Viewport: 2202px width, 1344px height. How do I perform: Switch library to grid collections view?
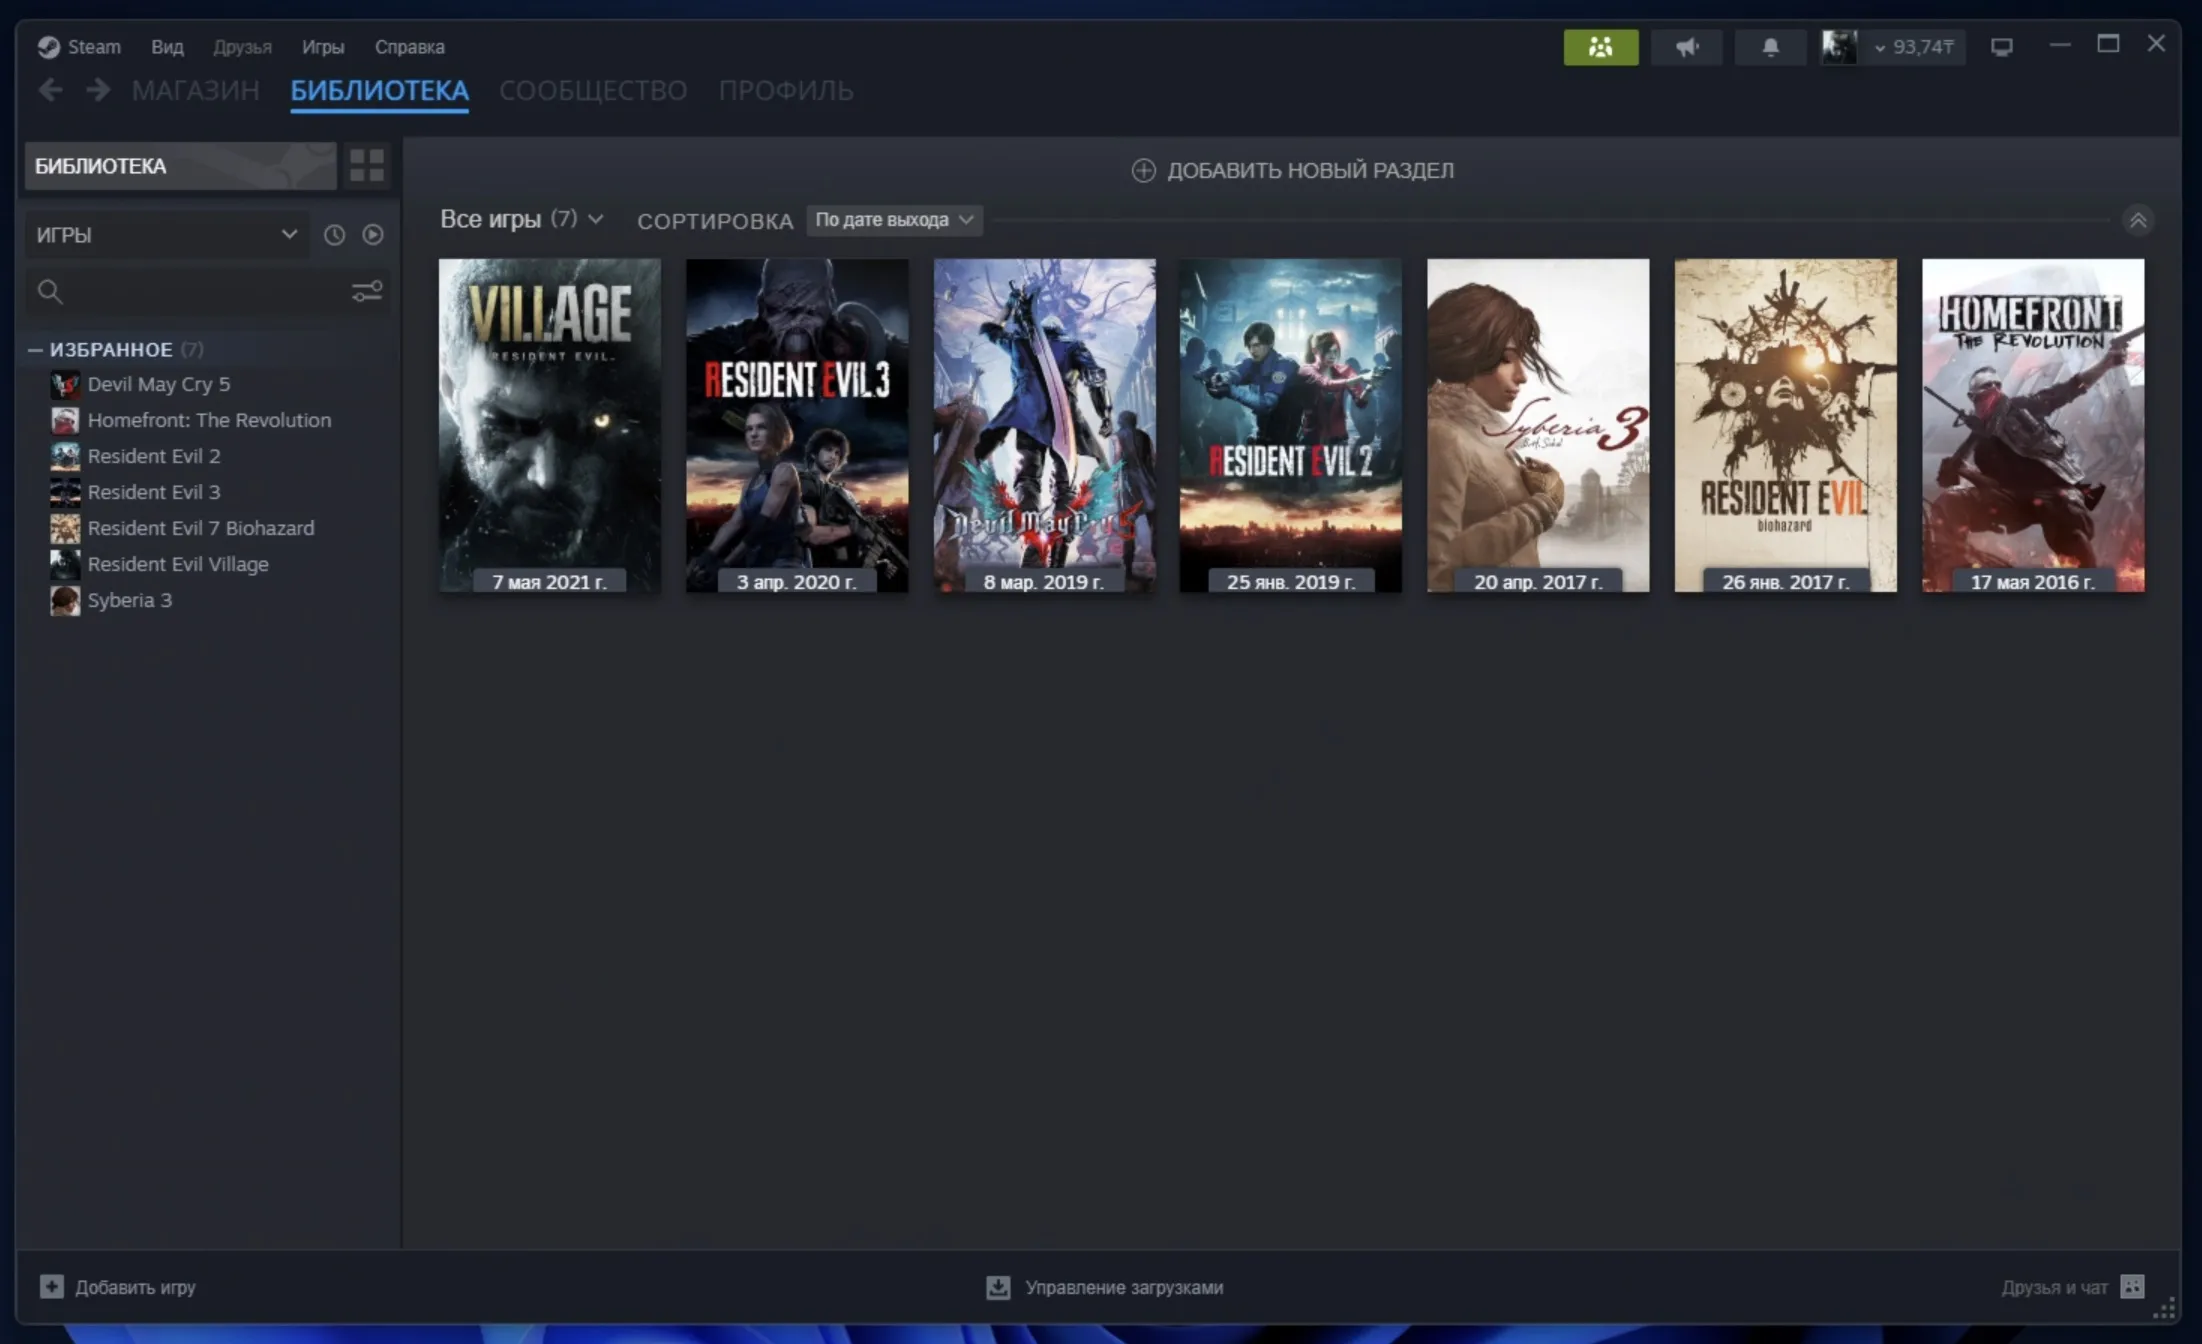tap(367, 165)
